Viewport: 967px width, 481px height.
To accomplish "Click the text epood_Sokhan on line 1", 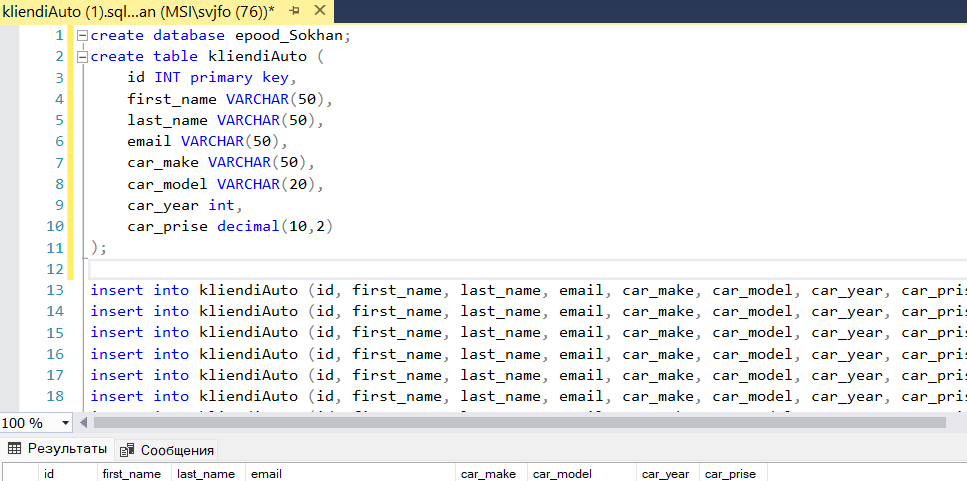I will click(288, 36).
